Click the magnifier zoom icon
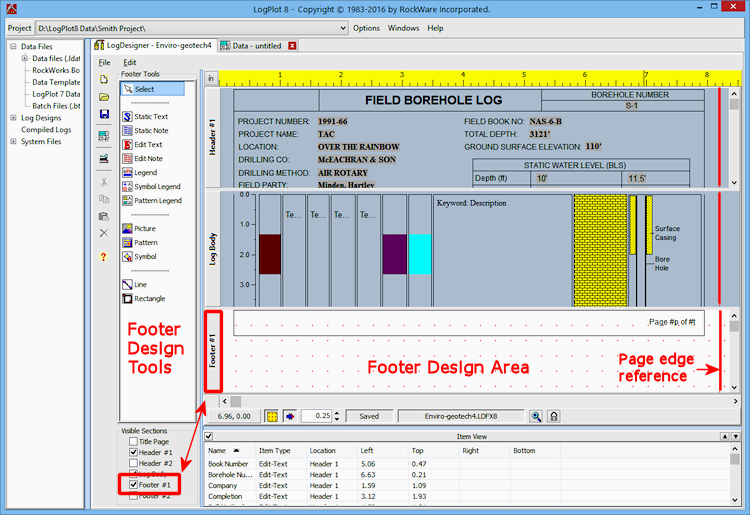The height and width of the screenshot is (515, 750). point(536,415)
